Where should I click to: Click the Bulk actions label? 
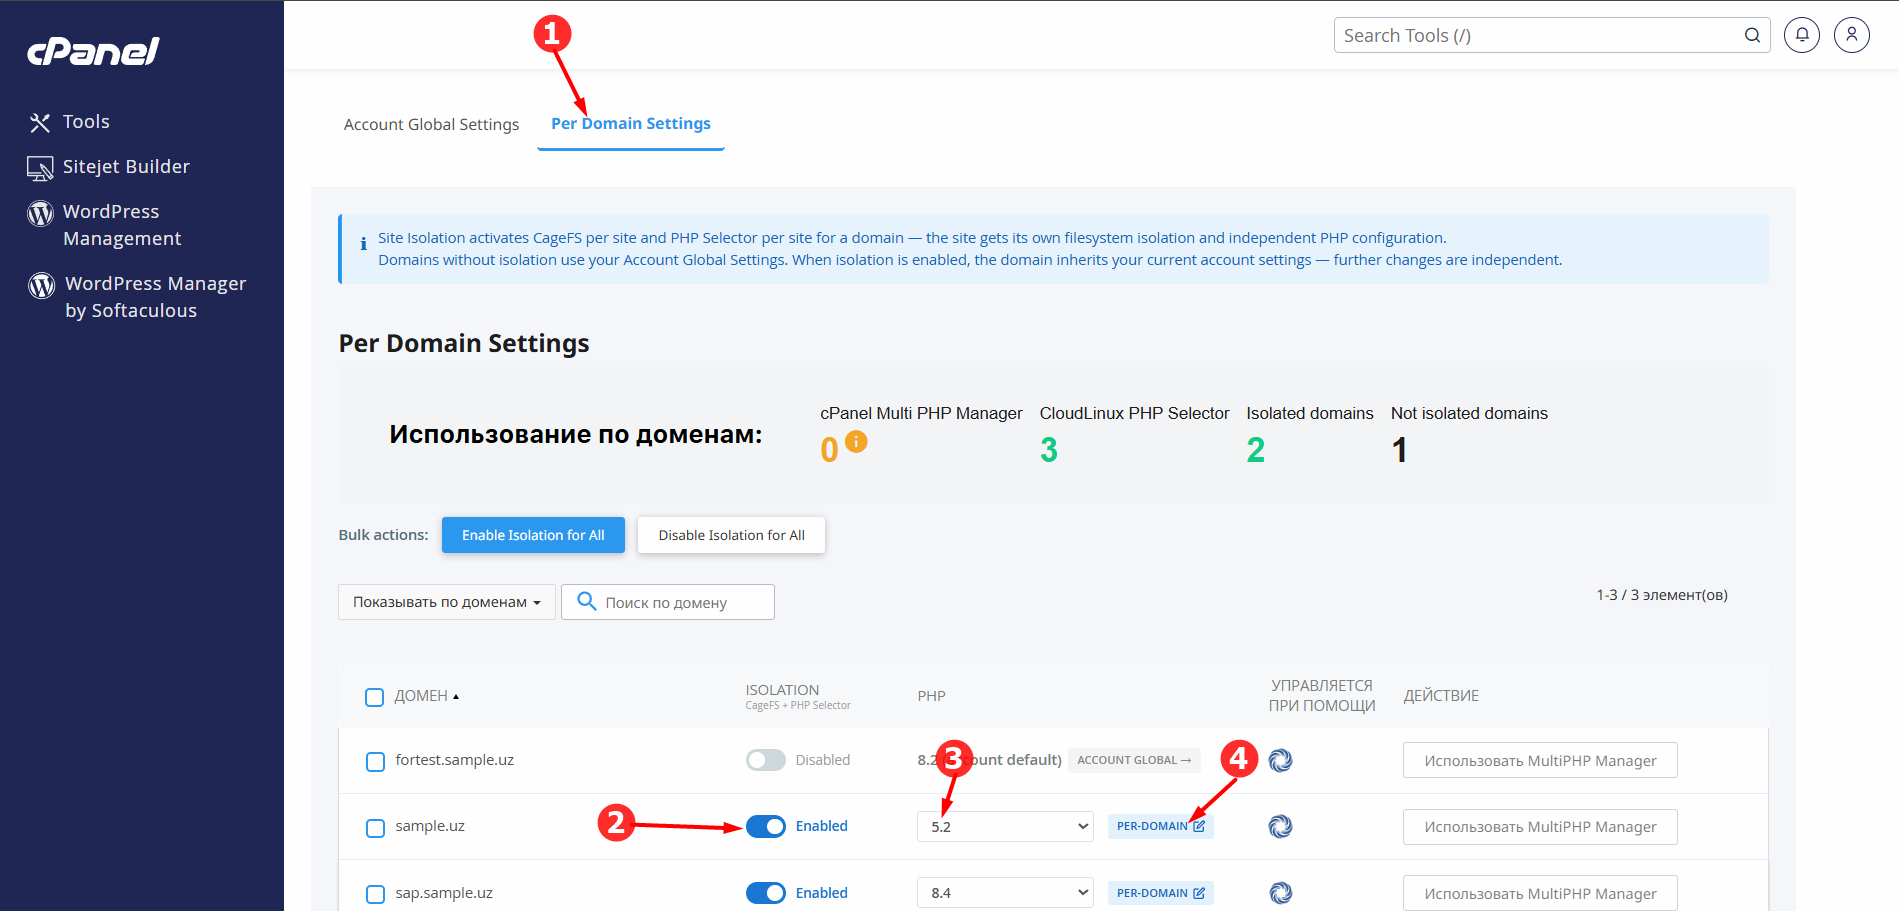point(383,535)
